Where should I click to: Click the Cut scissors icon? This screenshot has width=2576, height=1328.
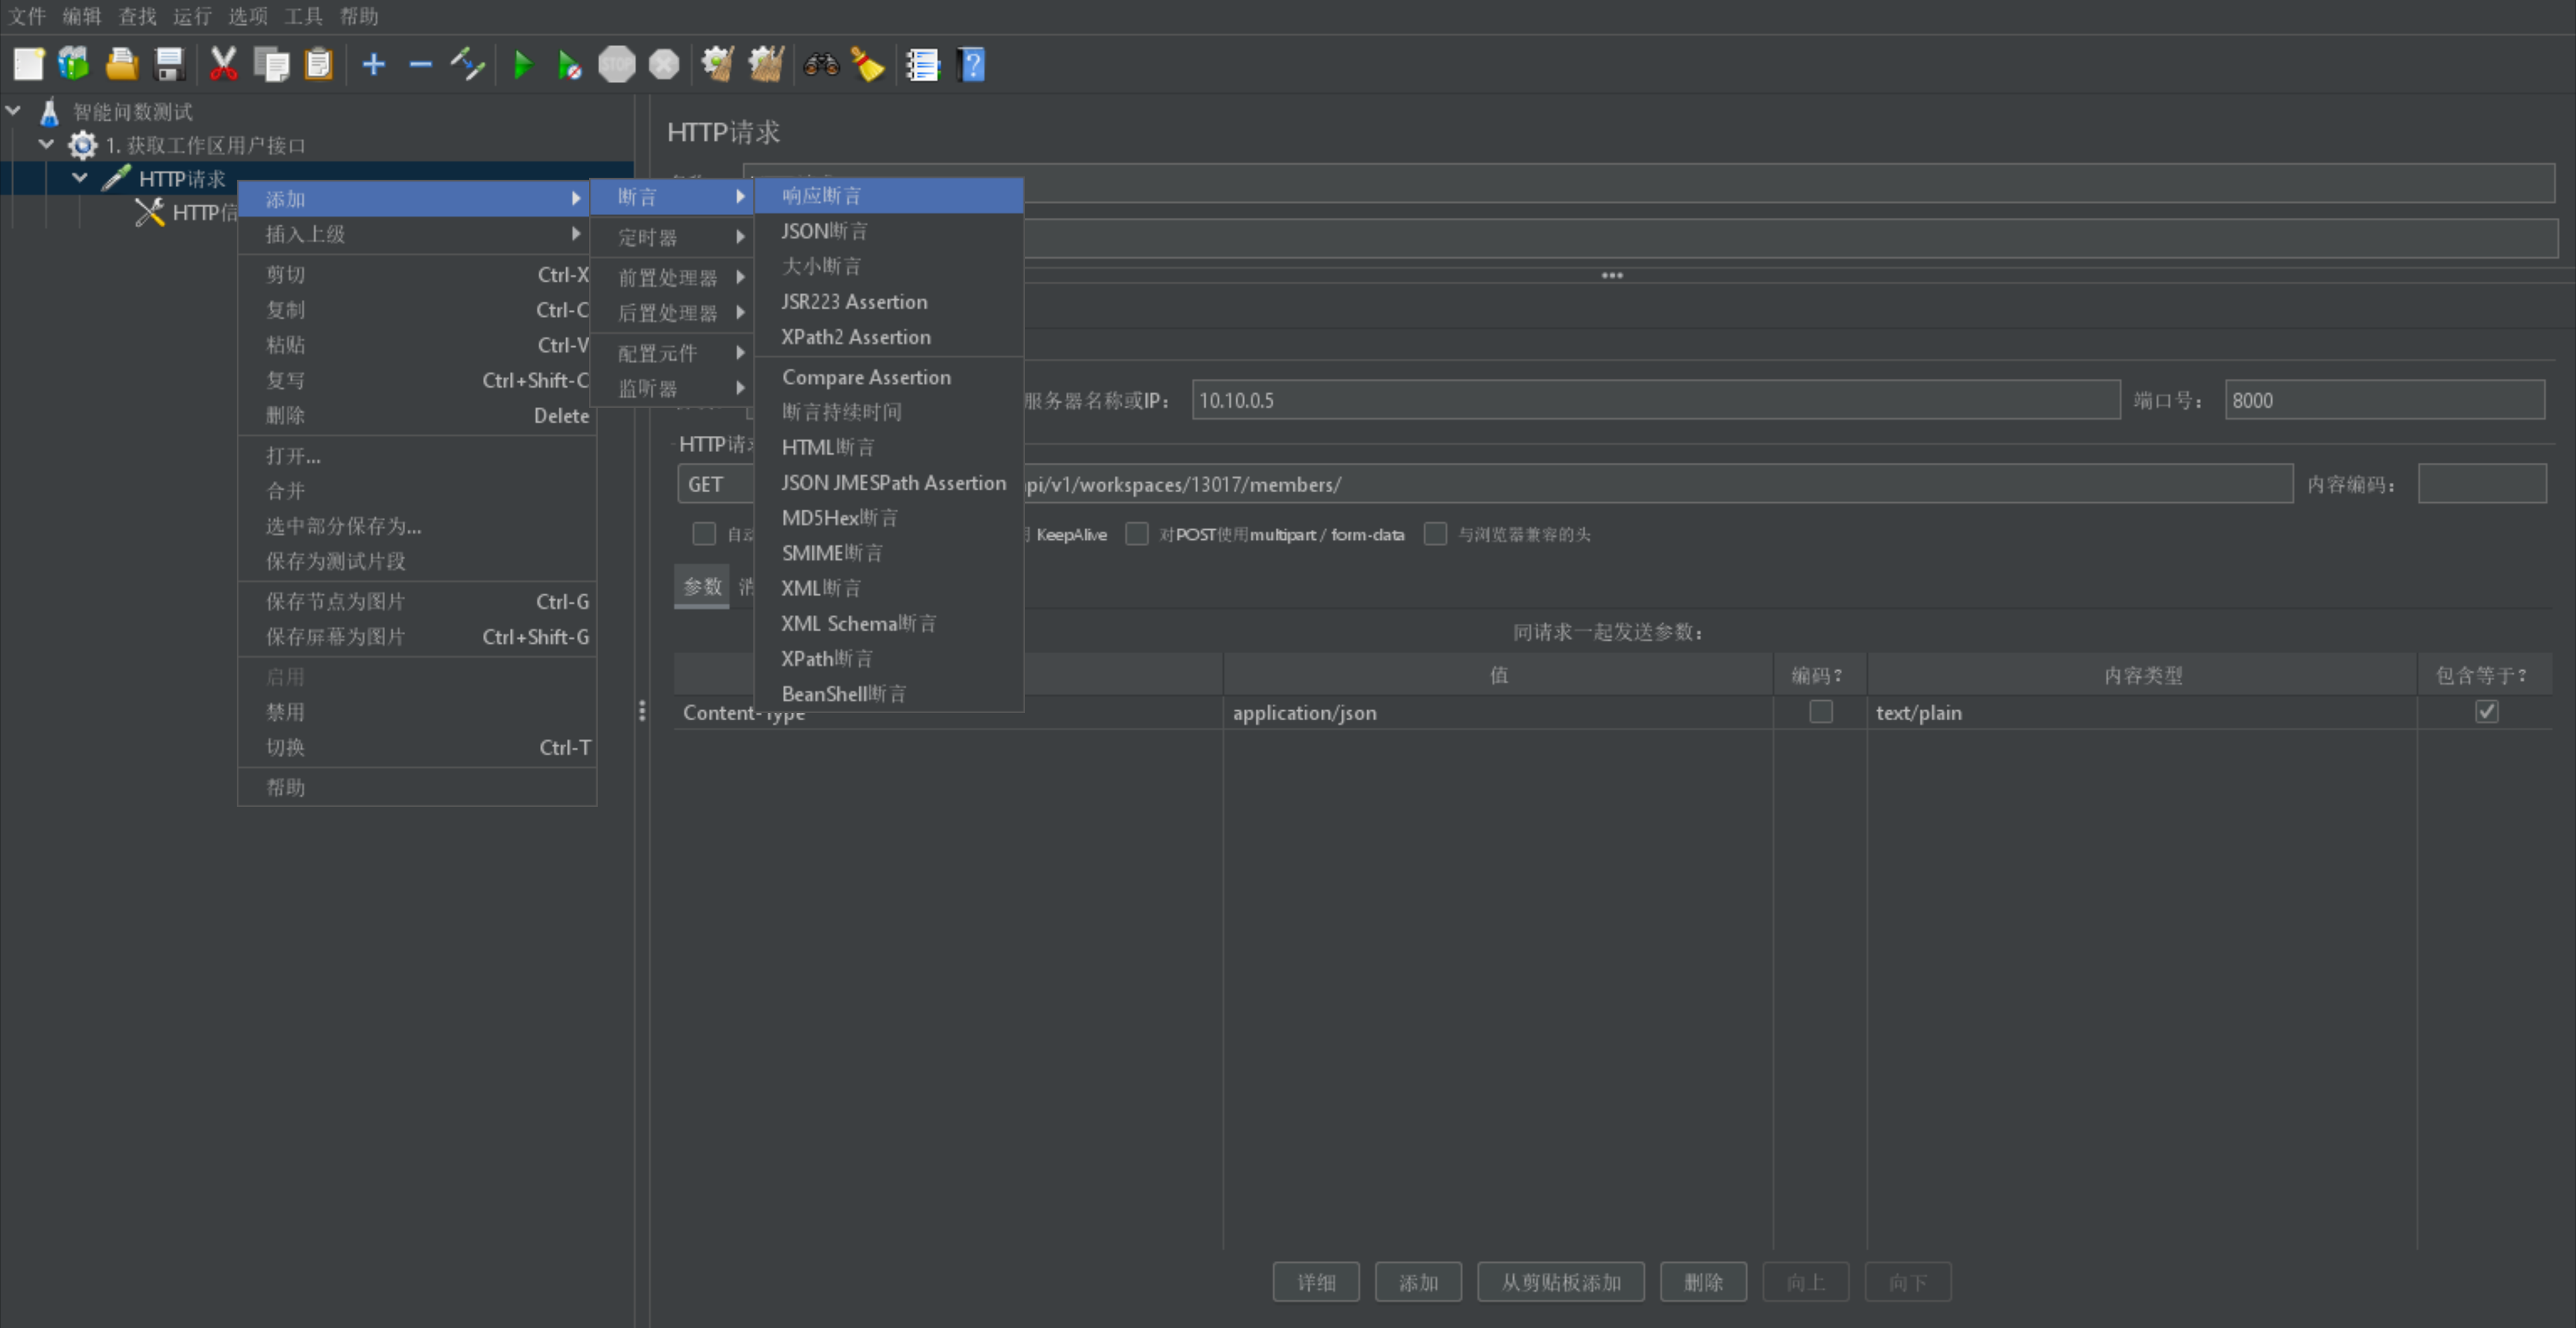click(x=223, y=65)
